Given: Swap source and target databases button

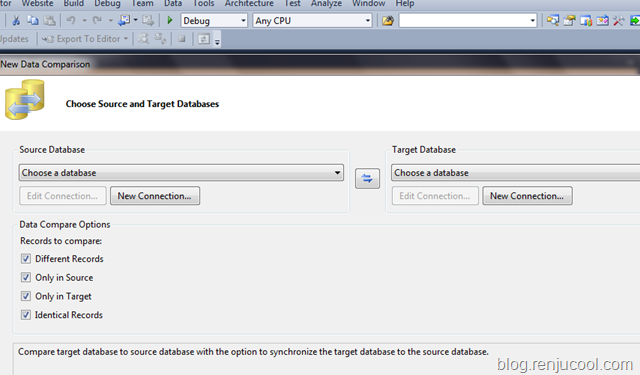Looking at the screenshot, I should 367,178.
